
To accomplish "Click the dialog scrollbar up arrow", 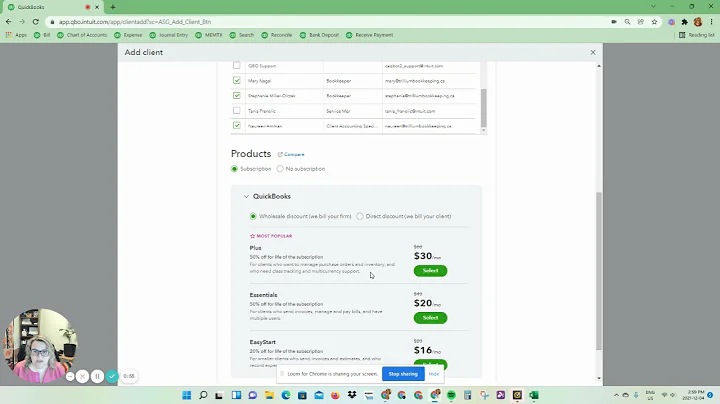I will coord(599,66).
